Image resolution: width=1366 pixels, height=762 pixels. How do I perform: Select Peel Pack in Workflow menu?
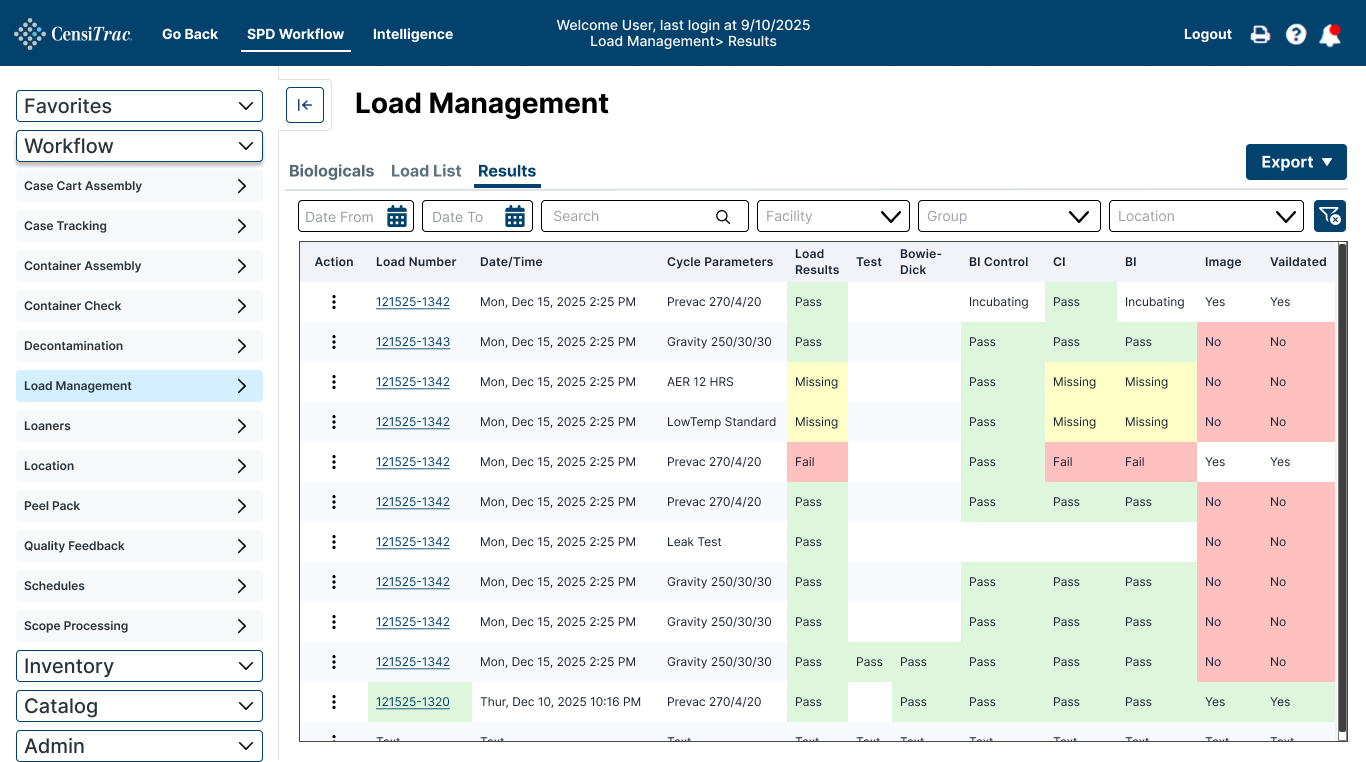[139, 506]
